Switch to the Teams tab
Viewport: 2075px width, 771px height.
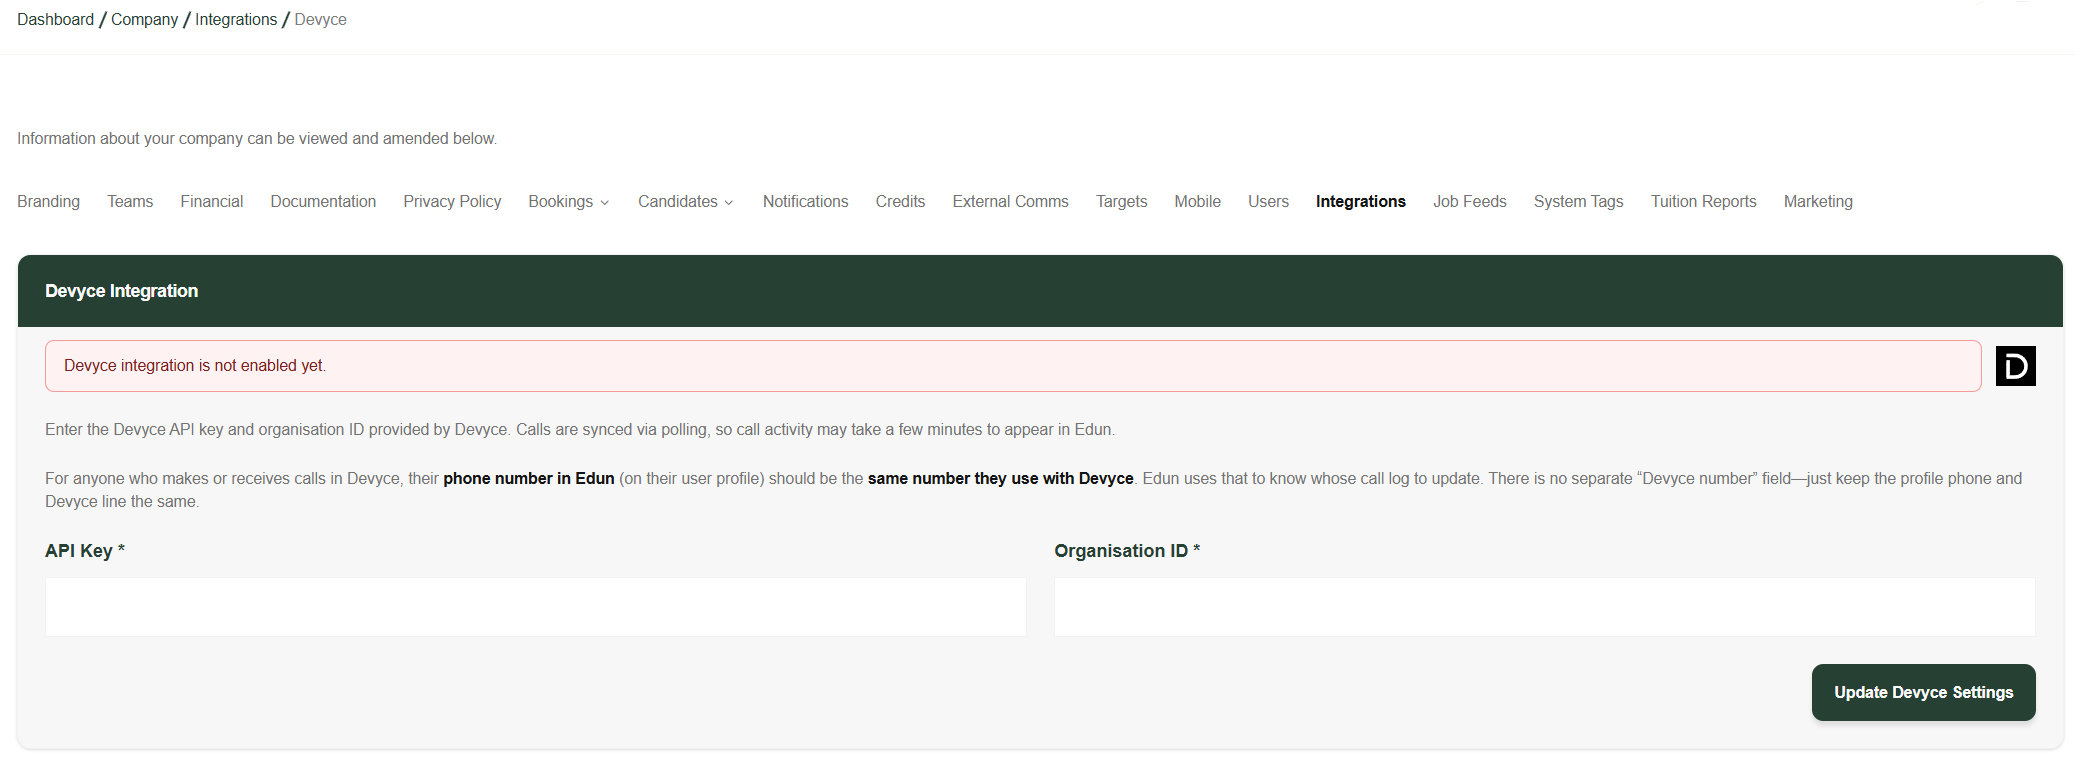click(x=130, y=202)
